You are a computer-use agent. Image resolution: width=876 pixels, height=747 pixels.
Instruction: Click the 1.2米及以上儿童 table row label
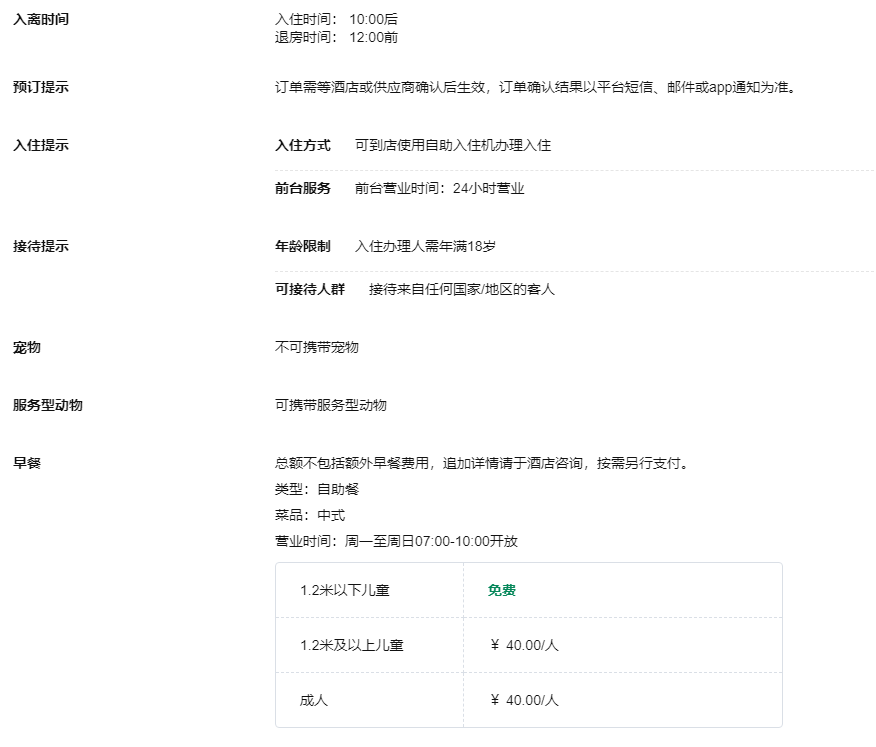[351, 645]
